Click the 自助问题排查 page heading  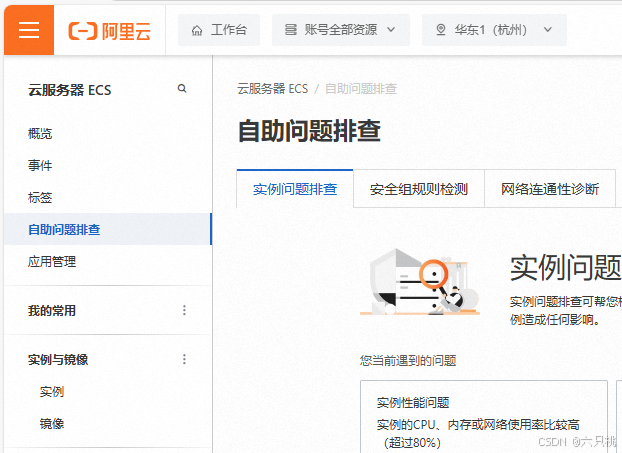309,131
